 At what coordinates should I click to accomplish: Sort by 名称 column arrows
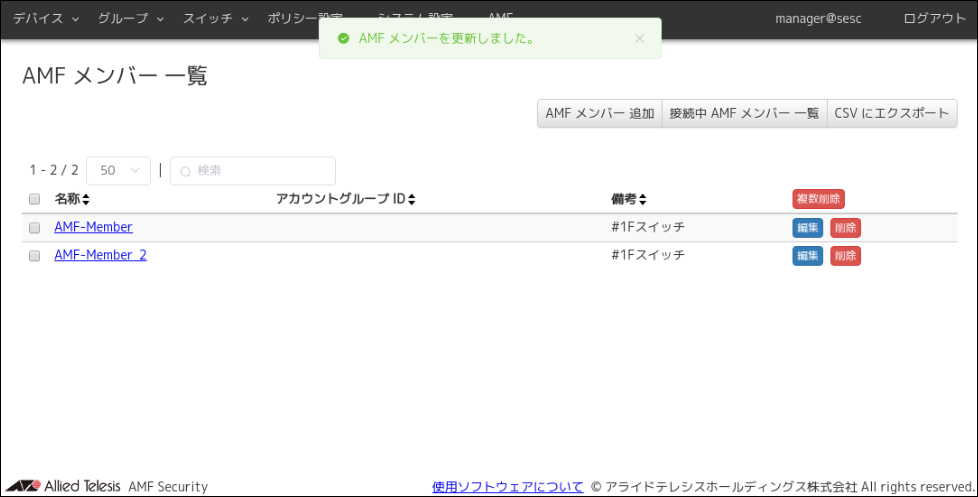(x=86, y=199)
